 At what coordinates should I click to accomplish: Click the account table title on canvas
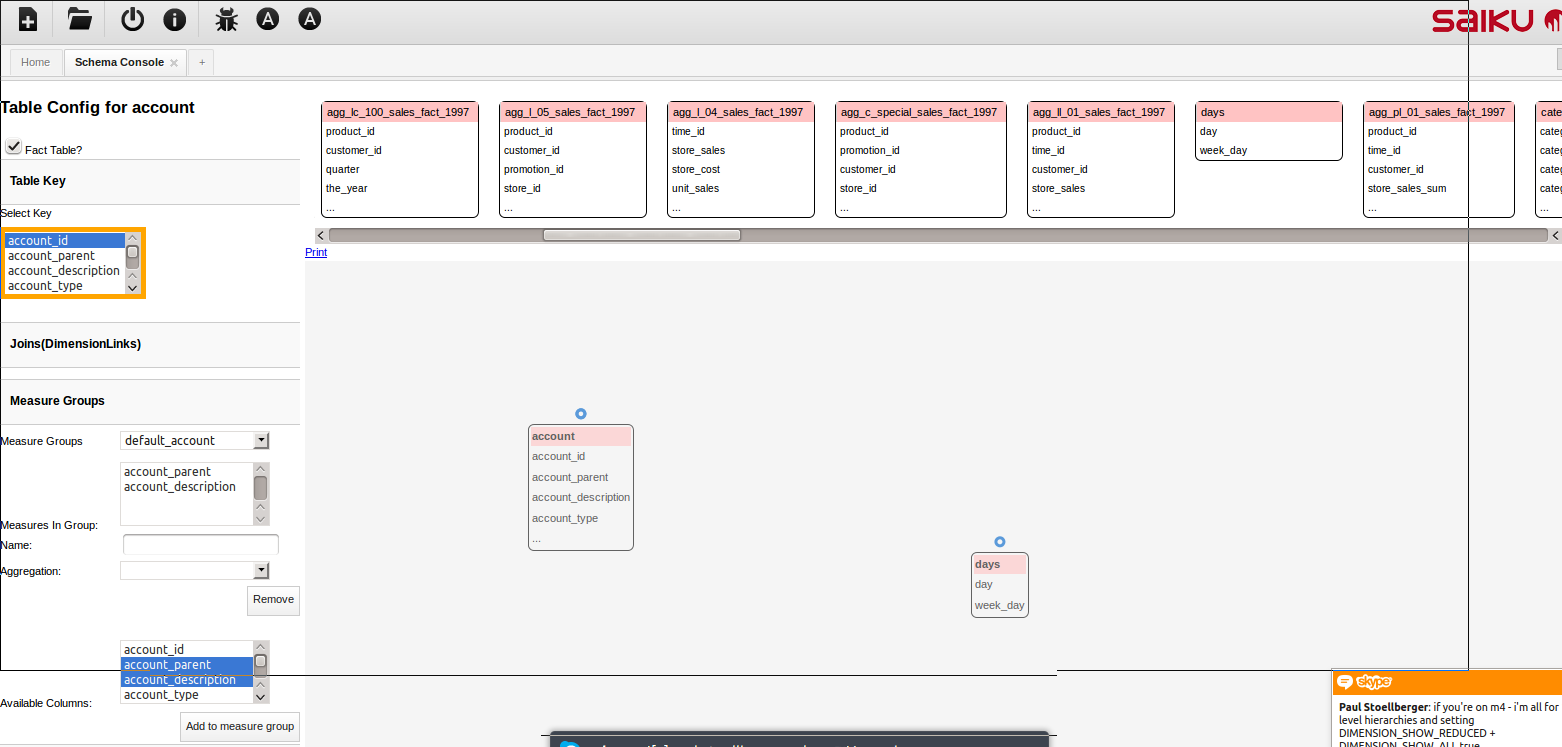[x=581, y=436]
